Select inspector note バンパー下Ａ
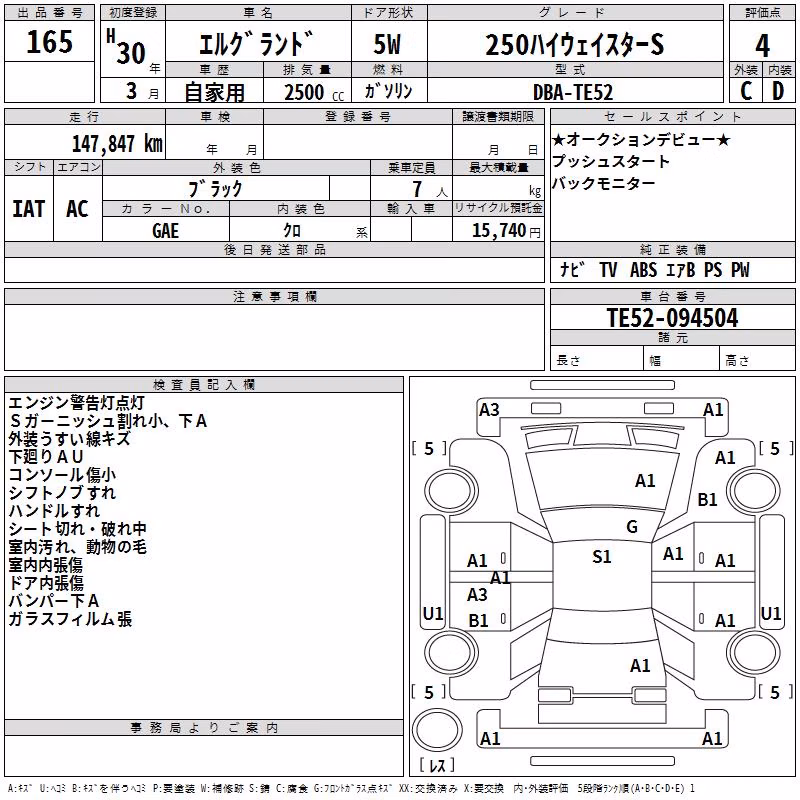Screen dimensions: 800x800 (x=54, y=601)
